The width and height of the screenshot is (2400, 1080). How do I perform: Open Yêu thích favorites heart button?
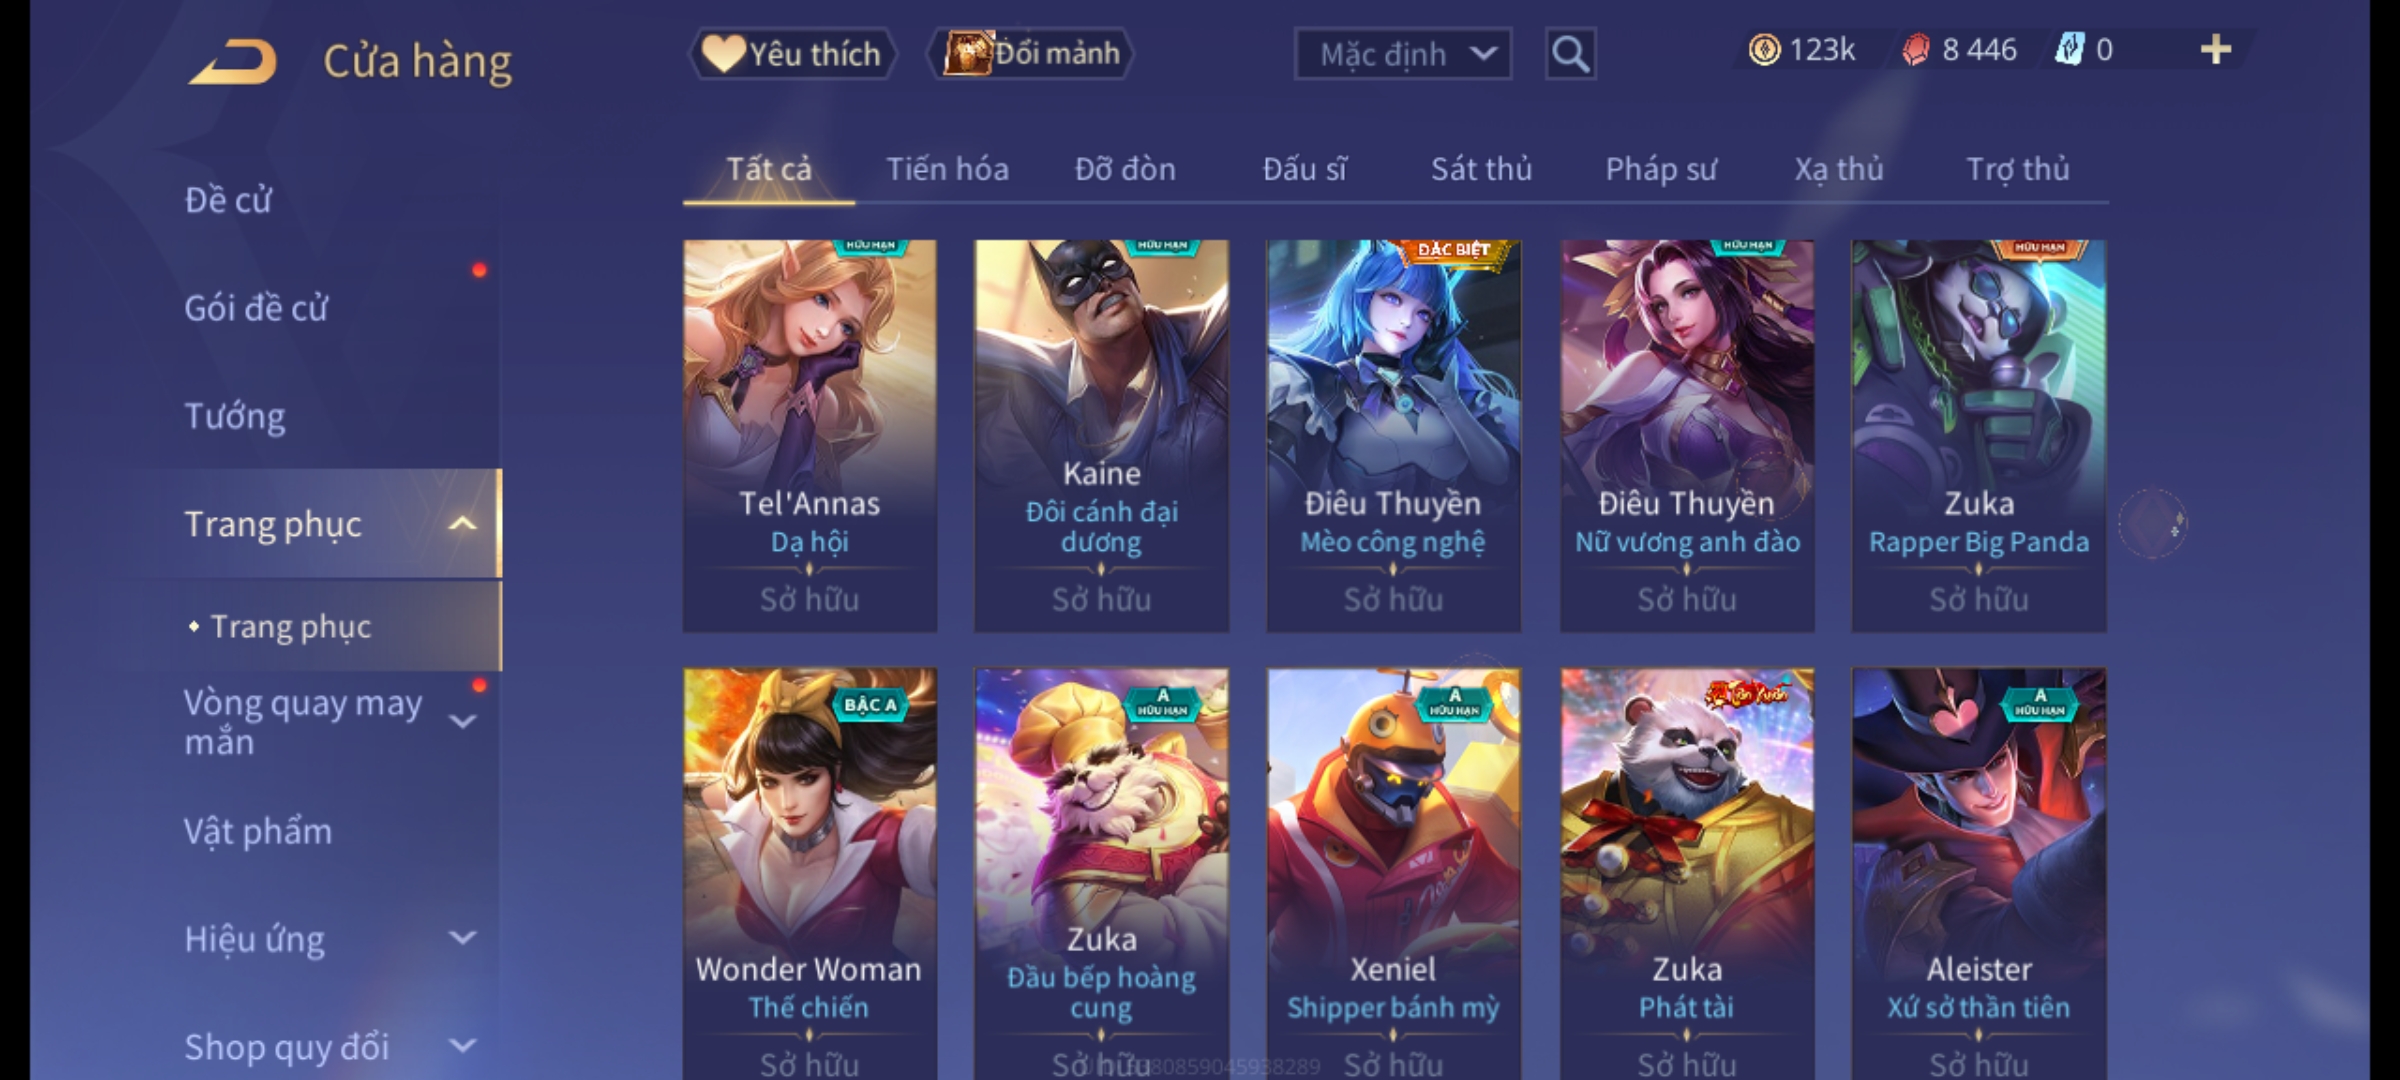[x=792, y=54]
